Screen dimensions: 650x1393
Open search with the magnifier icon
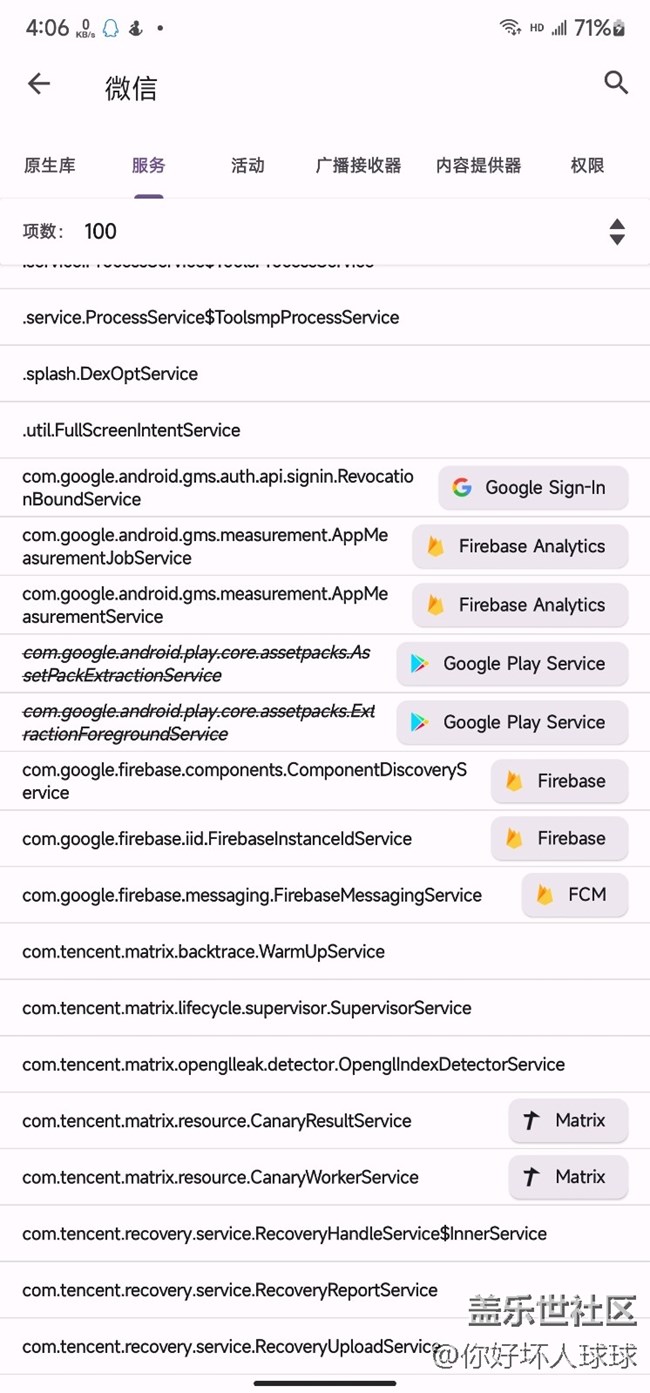point(616,83)
